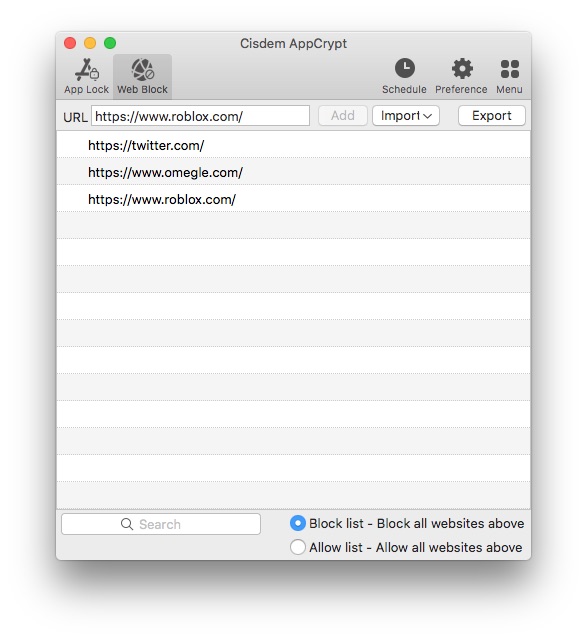The image size is (587, 640).
Task: Select Allow list radio button
Action: click(298, 547)
